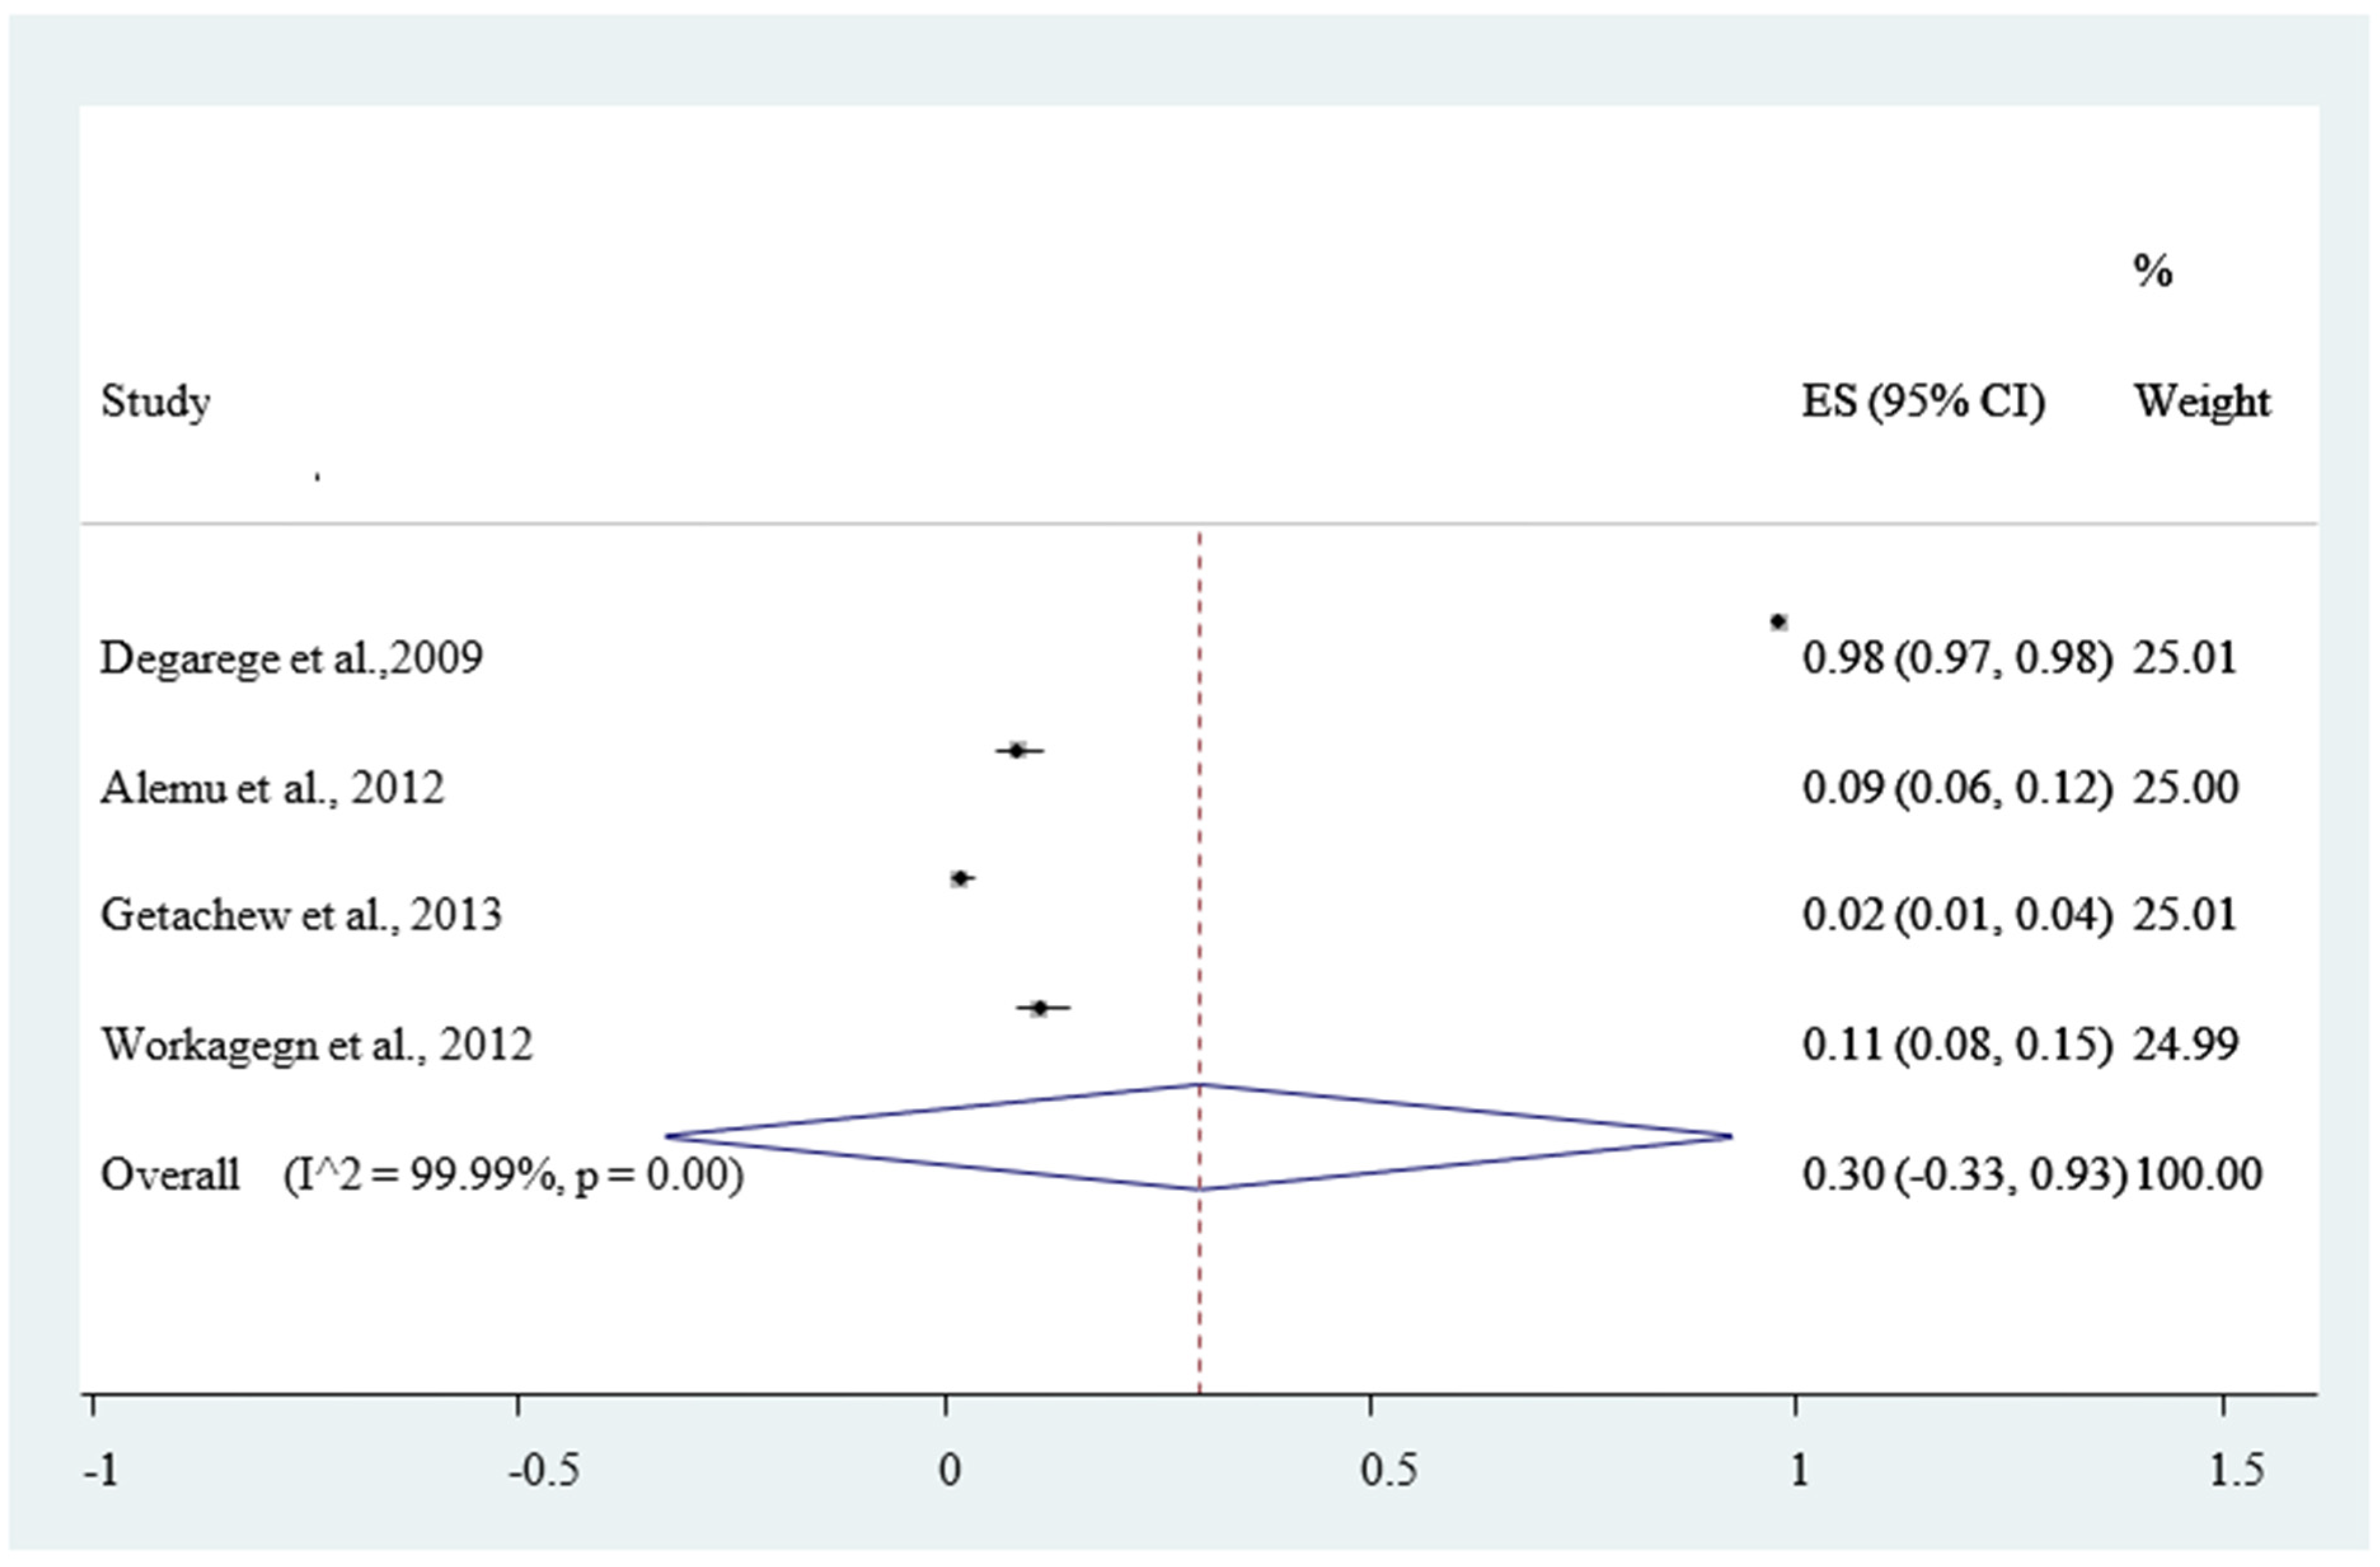Click the Study column header
The image size is (2380, 1567).
[155, 402]
